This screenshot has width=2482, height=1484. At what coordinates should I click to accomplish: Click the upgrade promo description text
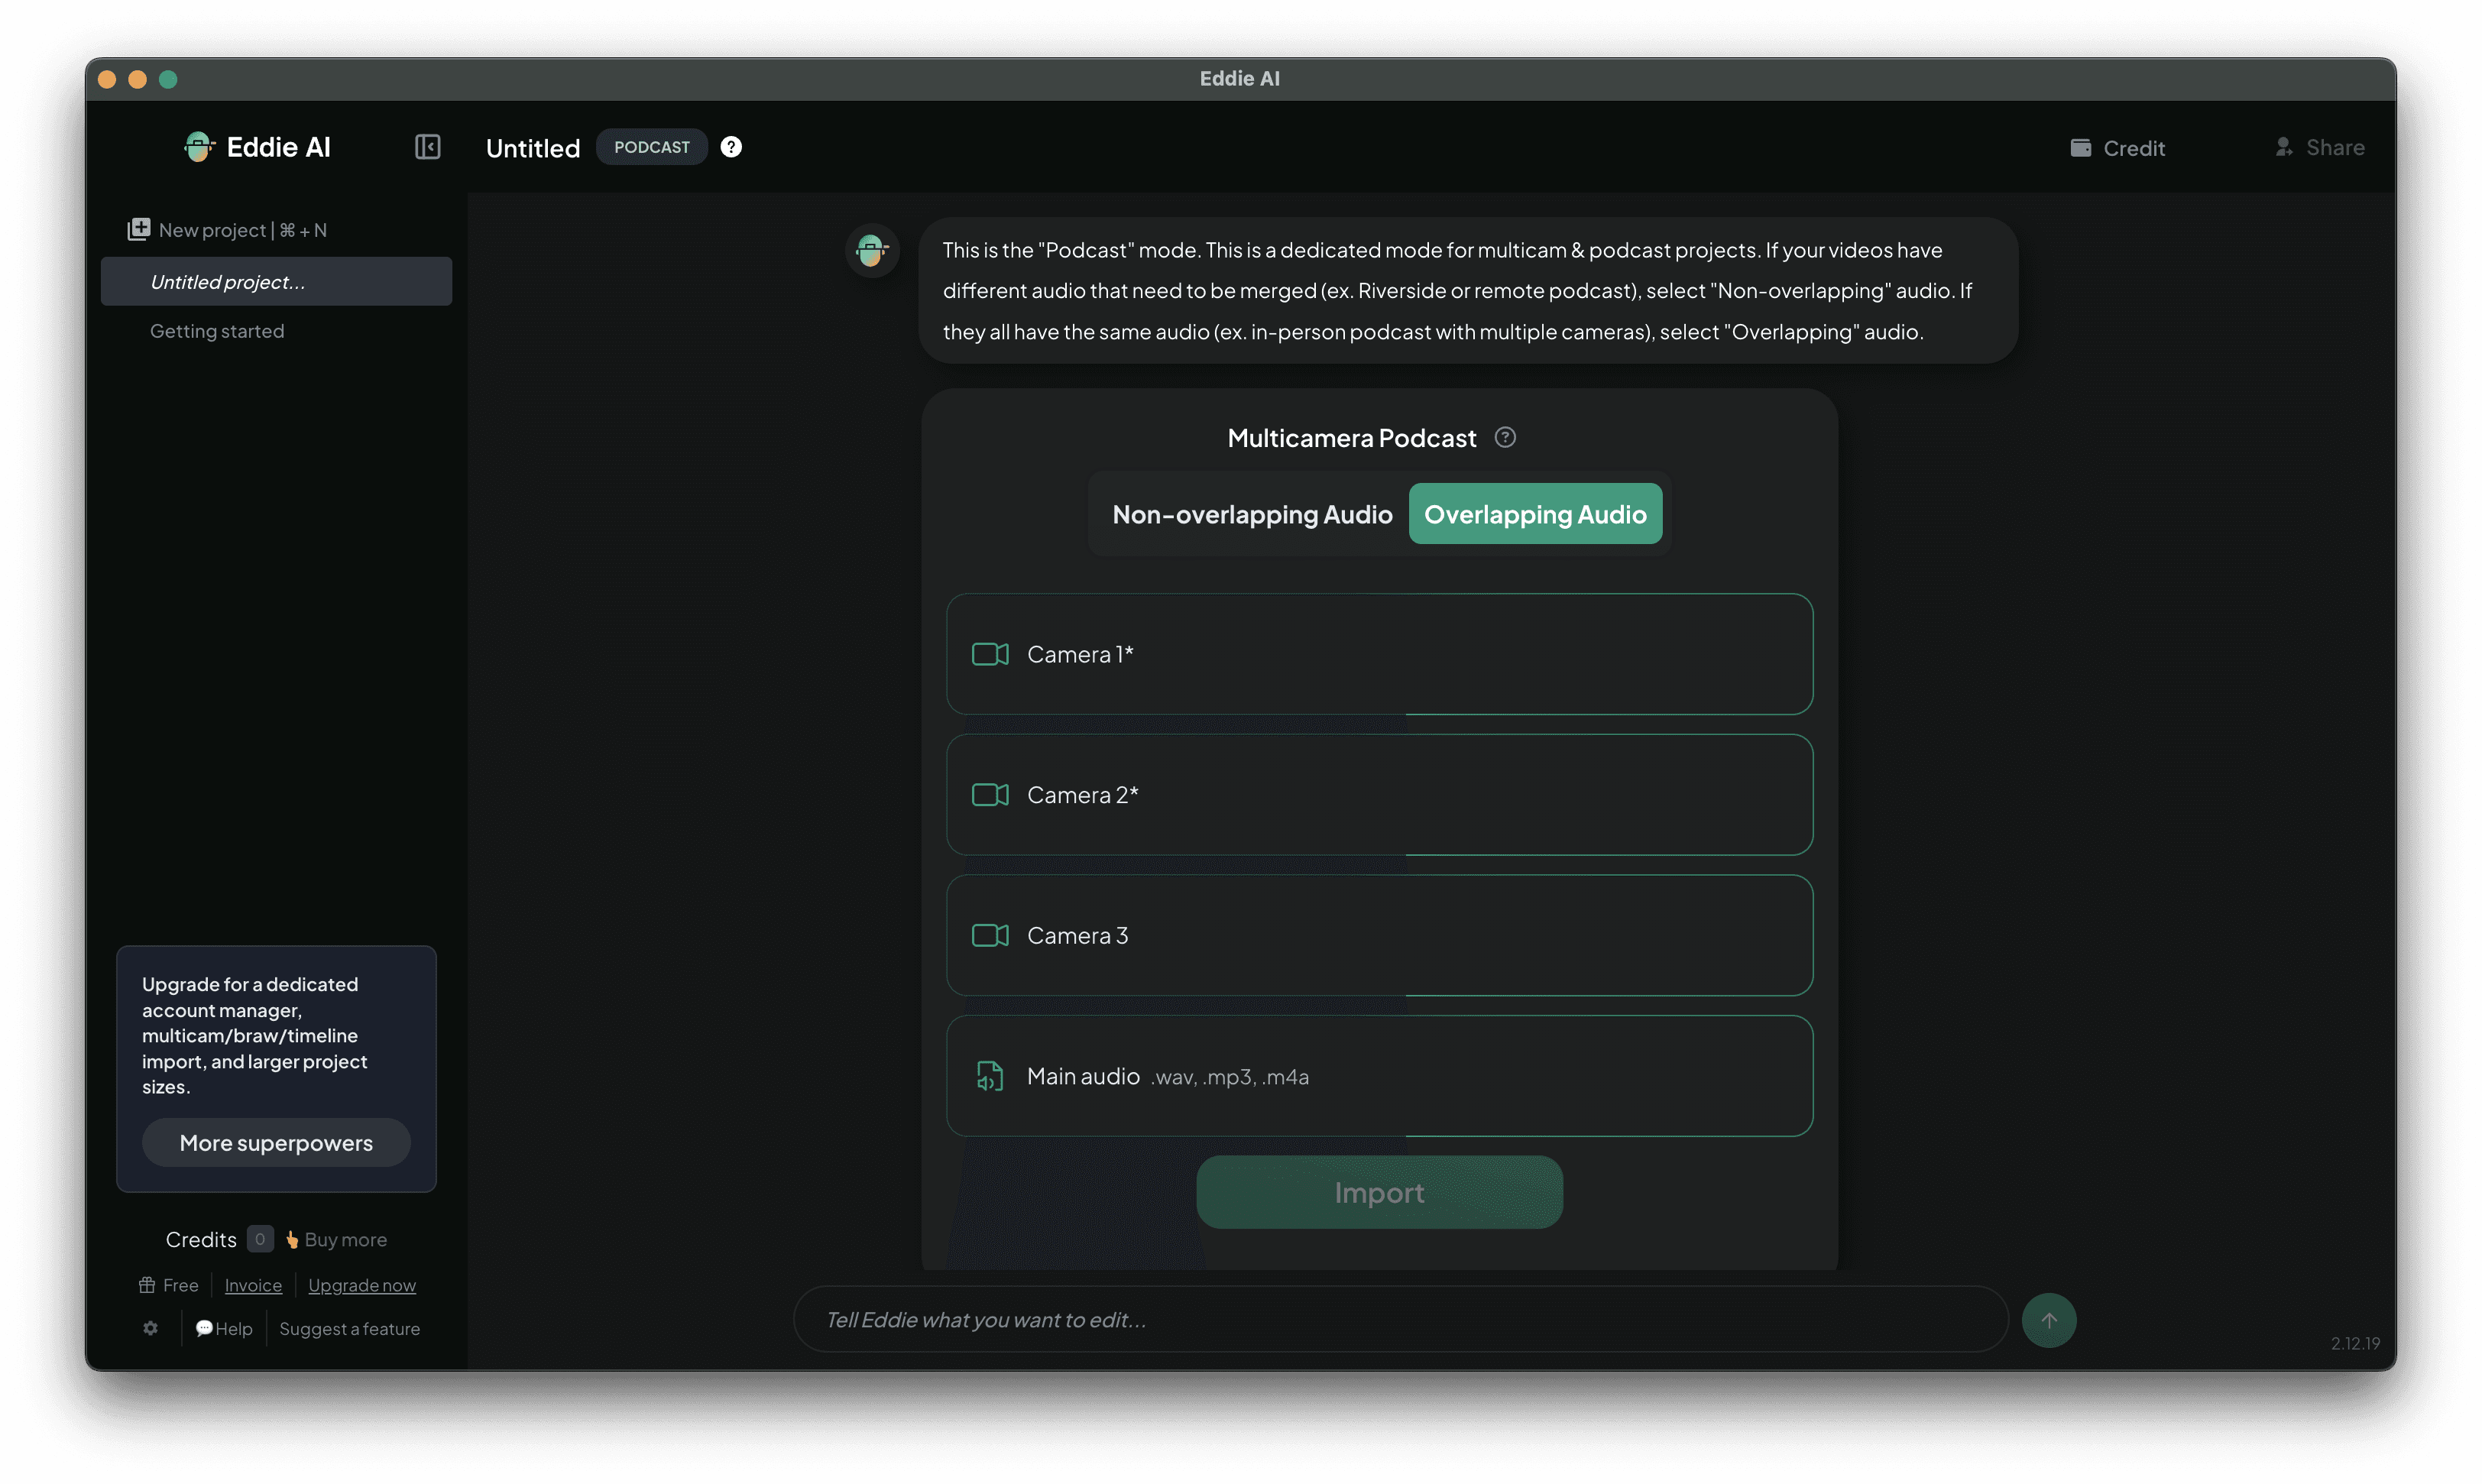254,1035
